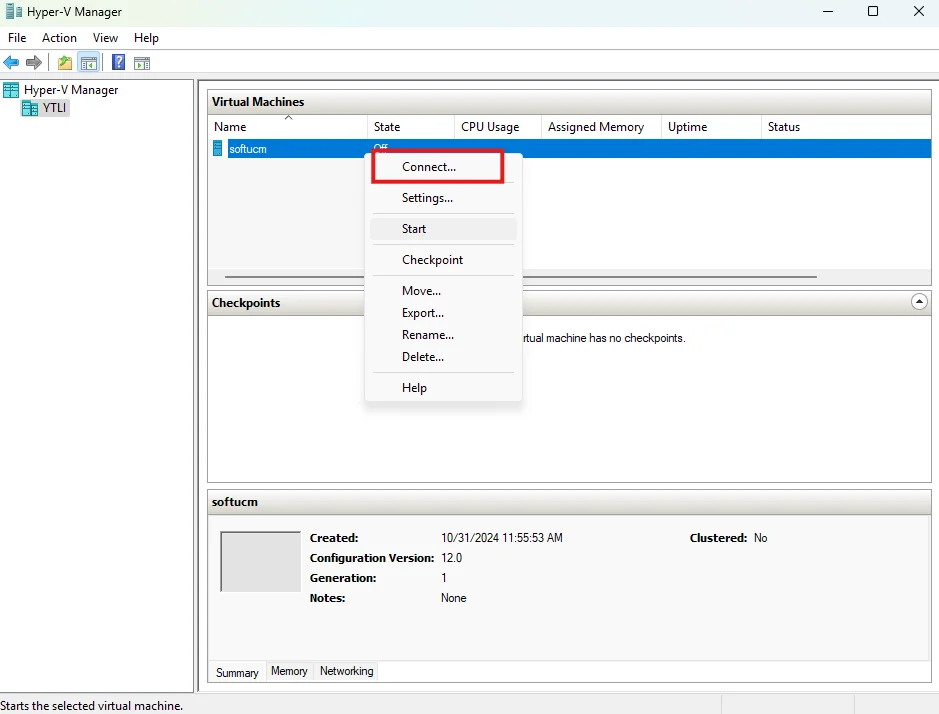This screenshot has width=939, height=714.
Task: Click the YTLI server icon in tree
Action: click(30, 108)
